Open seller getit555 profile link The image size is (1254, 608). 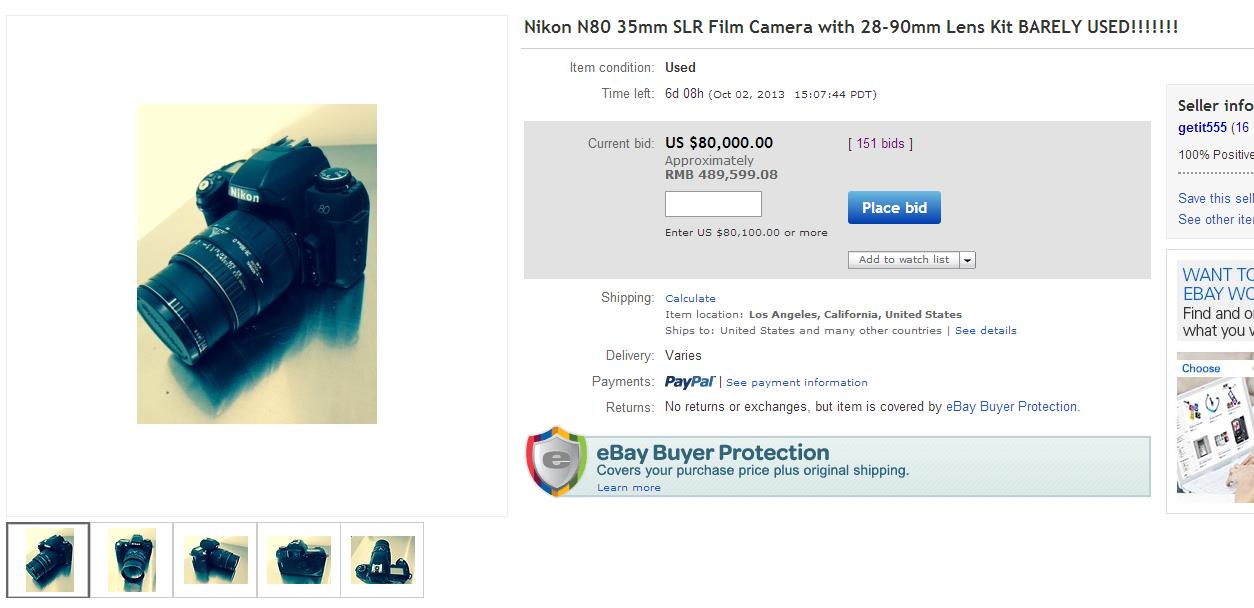pyautogui.click(x=1202, y=128)
